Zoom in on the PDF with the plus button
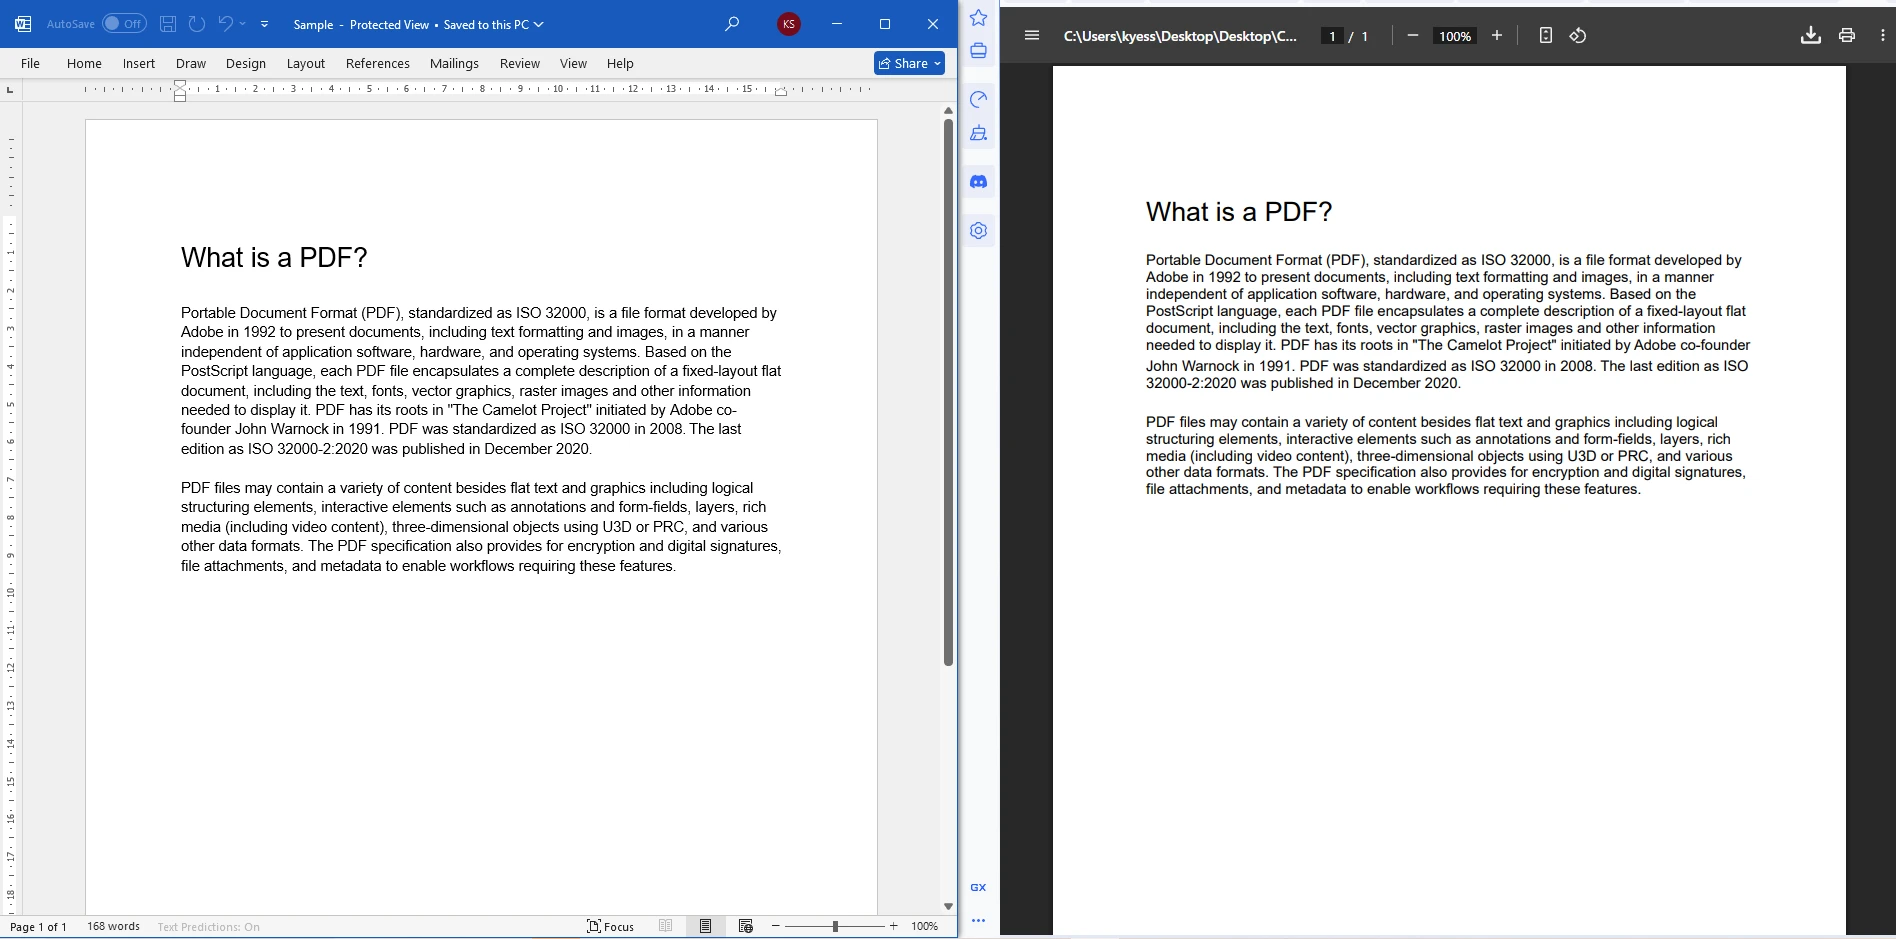 (x=1497, y=36)
